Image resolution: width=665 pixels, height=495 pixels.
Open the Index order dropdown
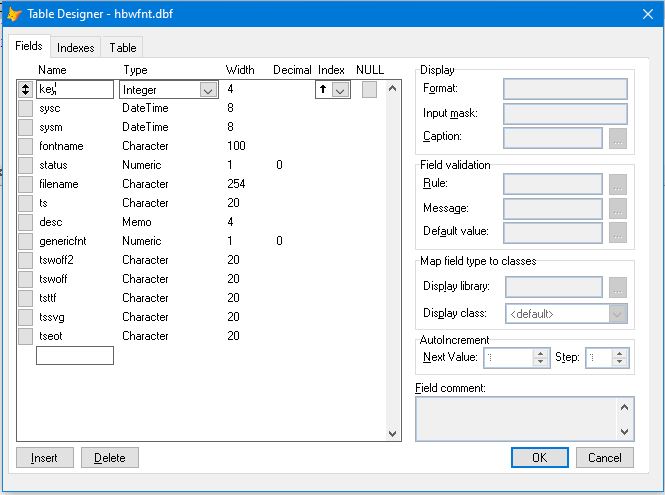(340, 90)
